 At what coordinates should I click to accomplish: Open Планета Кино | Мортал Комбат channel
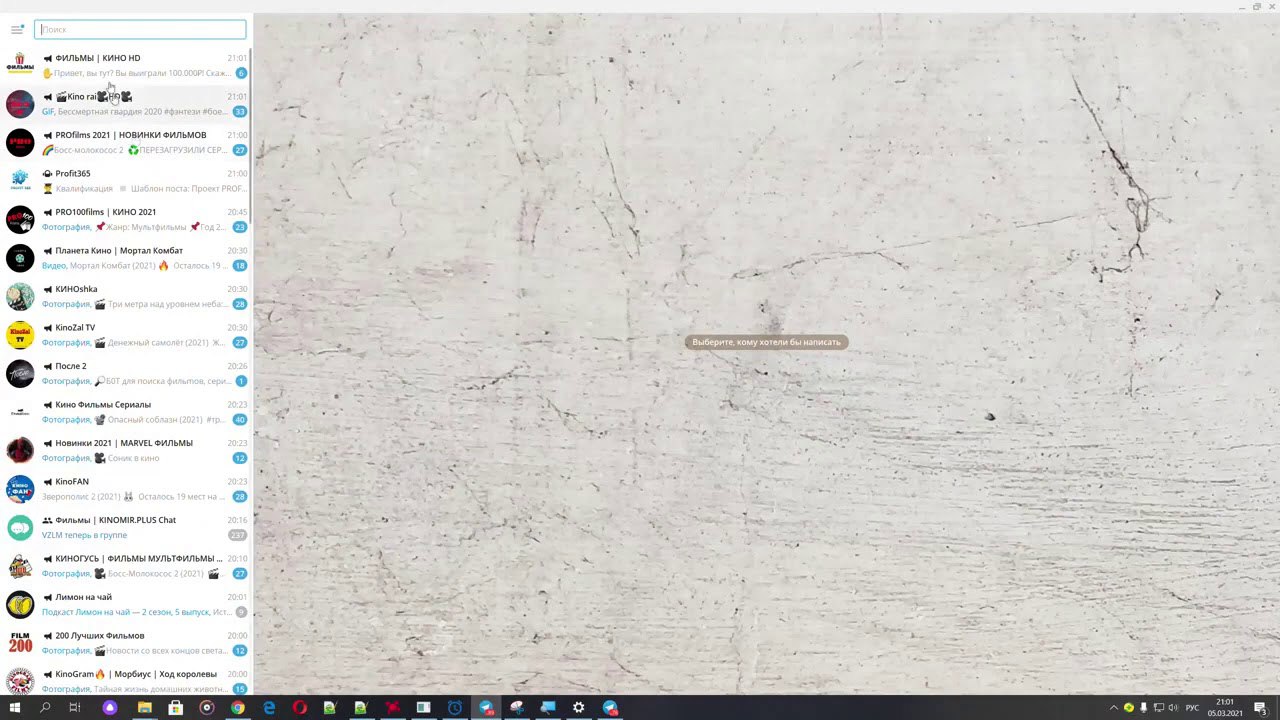tap(126, 258)
